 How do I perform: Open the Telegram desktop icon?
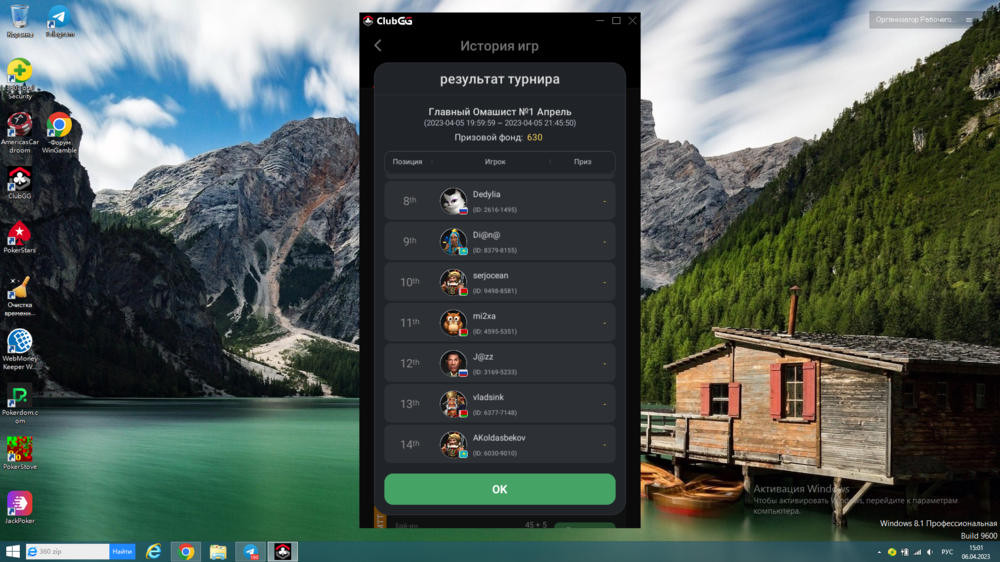(x=59, y=19)
